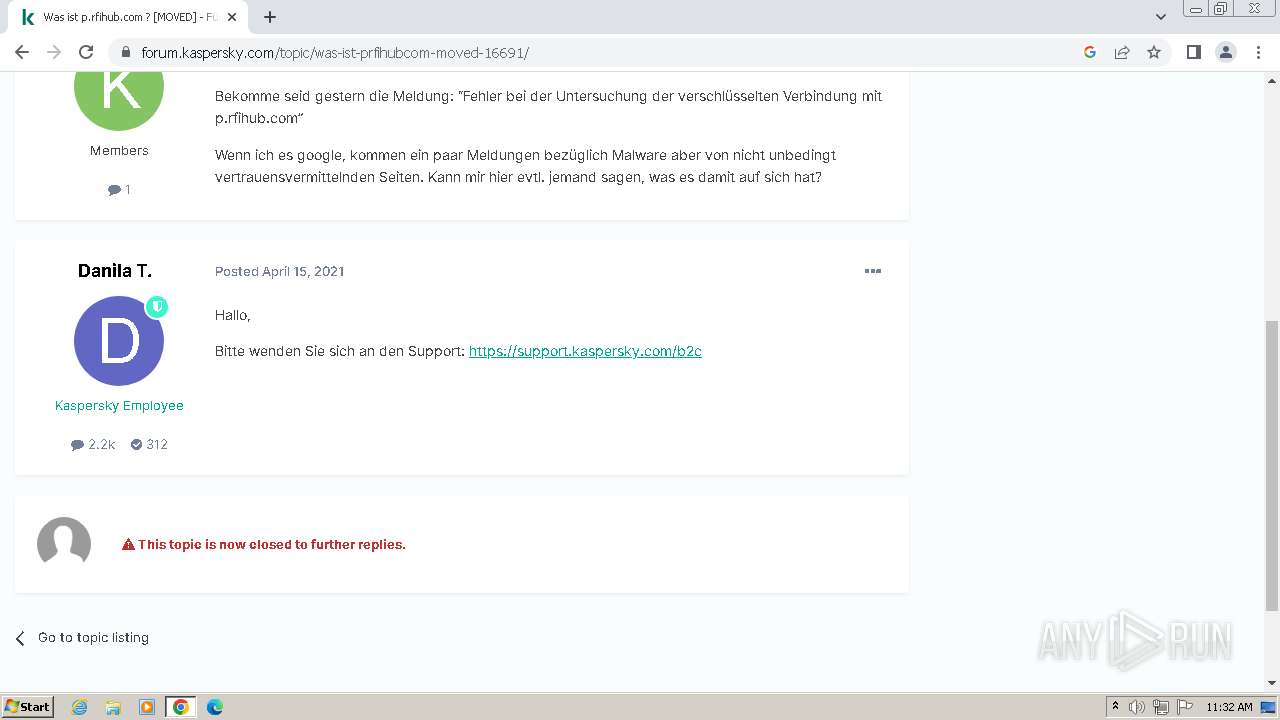Open Microsoft Edge from the taskbar
Viewport: 1280px width, 720px height.
pos(215,707)
